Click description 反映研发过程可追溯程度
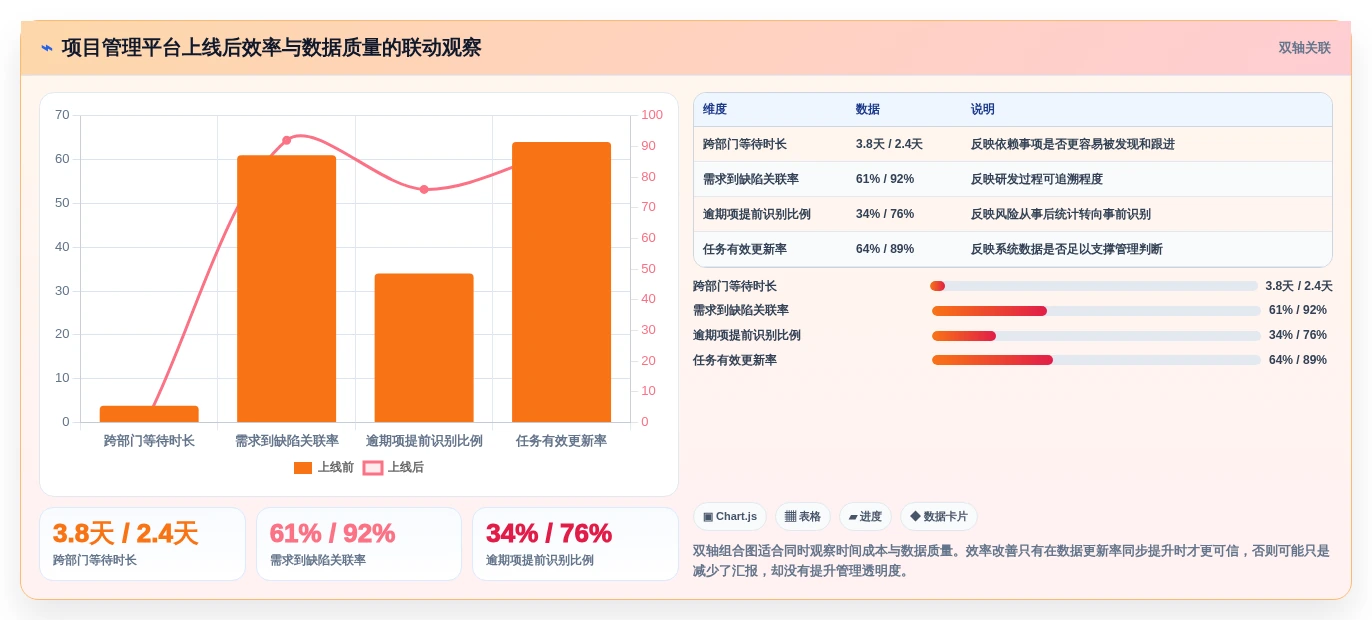1372x620 pixels. click(1037, 179)
